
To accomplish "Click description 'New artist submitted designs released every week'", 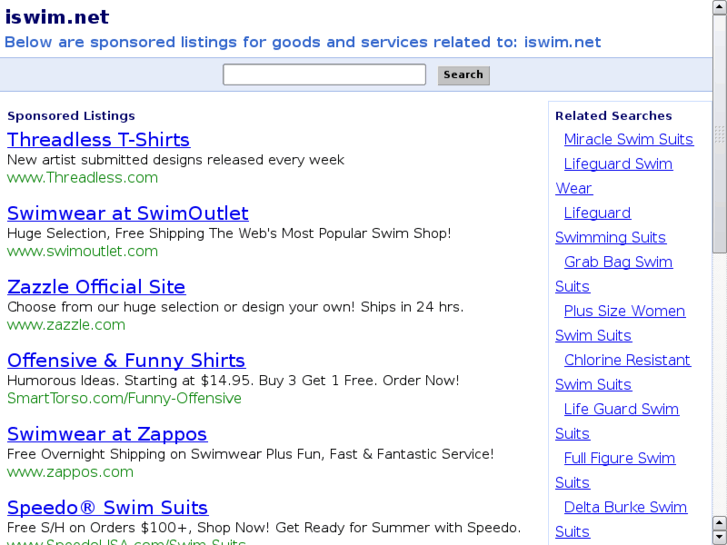I will (x=176, y=160).
